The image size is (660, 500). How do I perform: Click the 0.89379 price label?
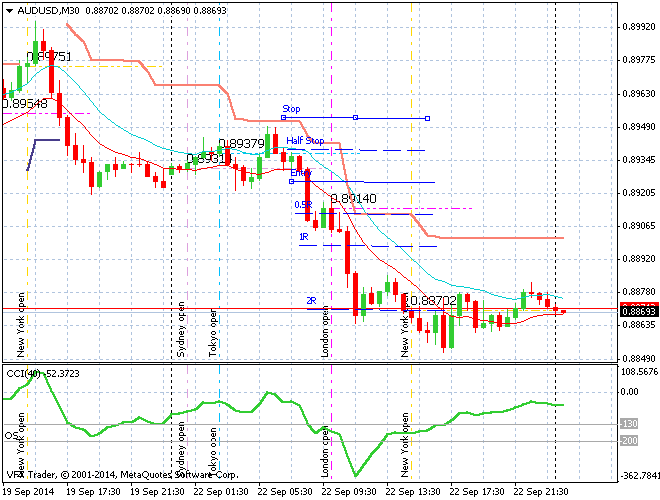click(x=241, y=144)
